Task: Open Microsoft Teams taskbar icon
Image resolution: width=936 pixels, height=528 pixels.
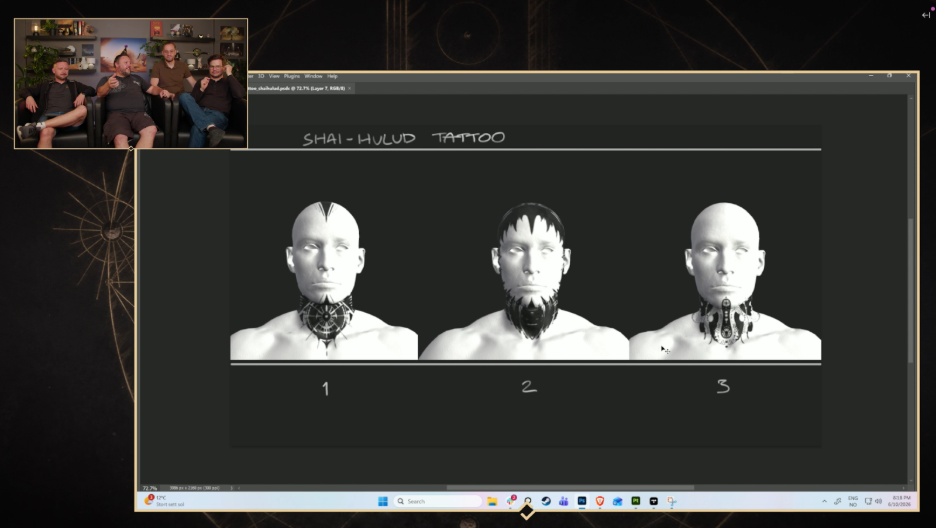Action: pos(564,501)
